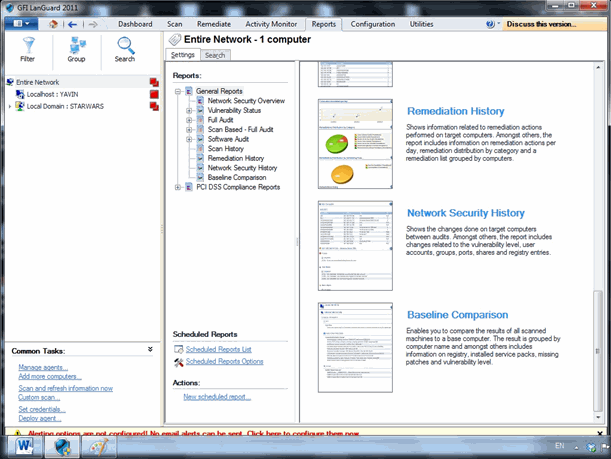
Task: Open the Search magnifier tool
Action: pyautogui.click(x=125, y=49)
